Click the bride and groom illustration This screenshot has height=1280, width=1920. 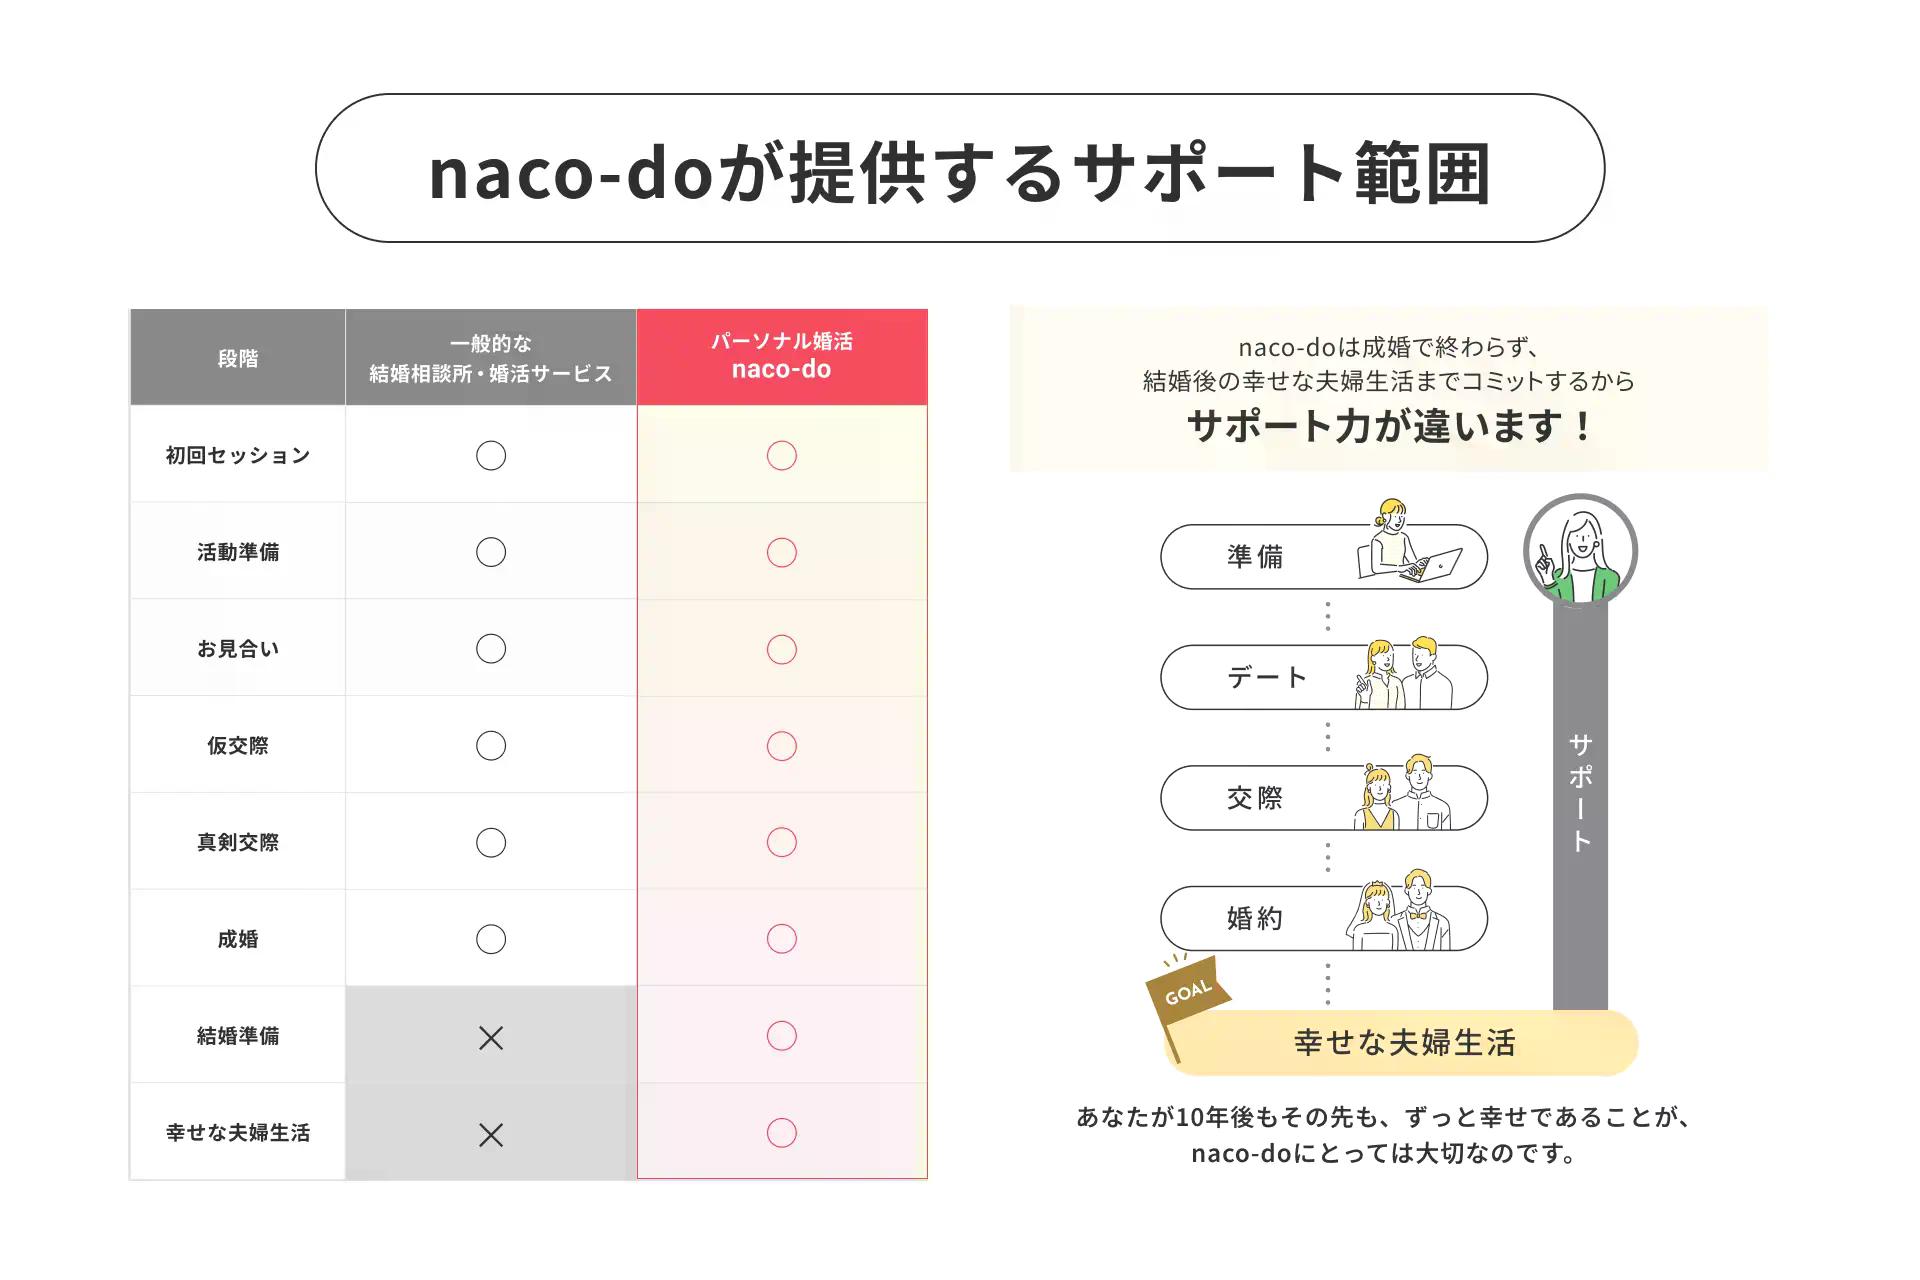(x=1400, y=913)
